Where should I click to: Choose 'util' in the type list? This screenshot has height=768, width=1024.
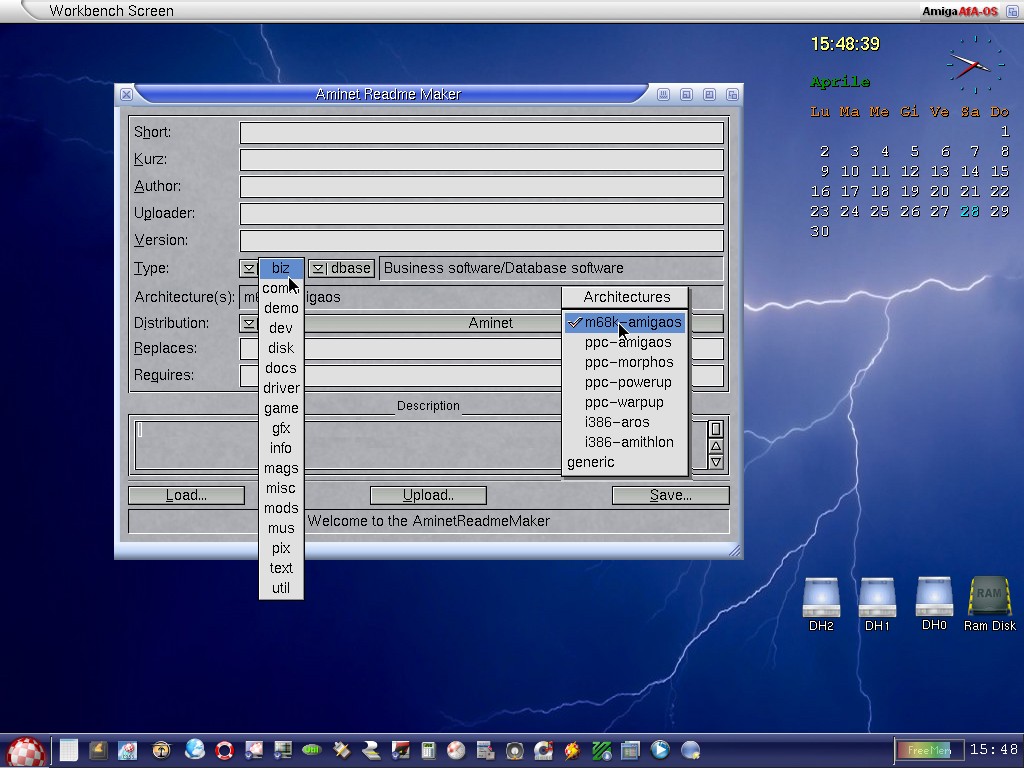click(281, 588)
